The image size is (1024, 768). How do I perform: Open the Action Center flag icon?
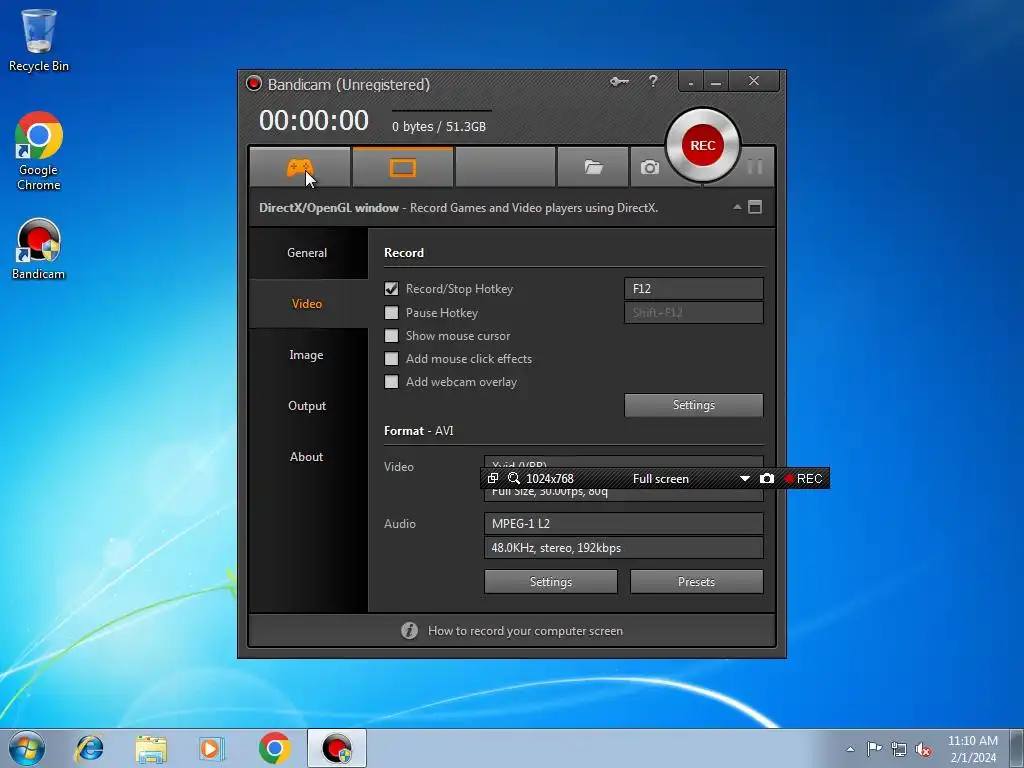(874, 748)
